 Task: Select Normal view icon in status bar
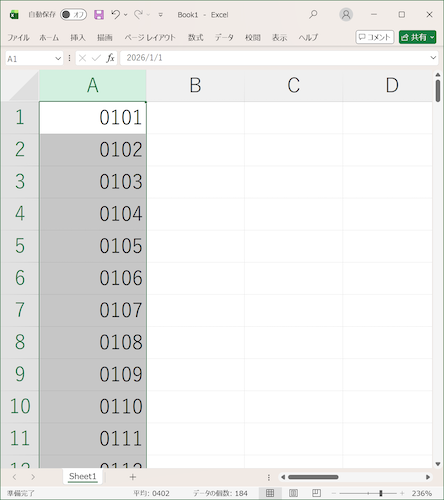coord(270,493)
